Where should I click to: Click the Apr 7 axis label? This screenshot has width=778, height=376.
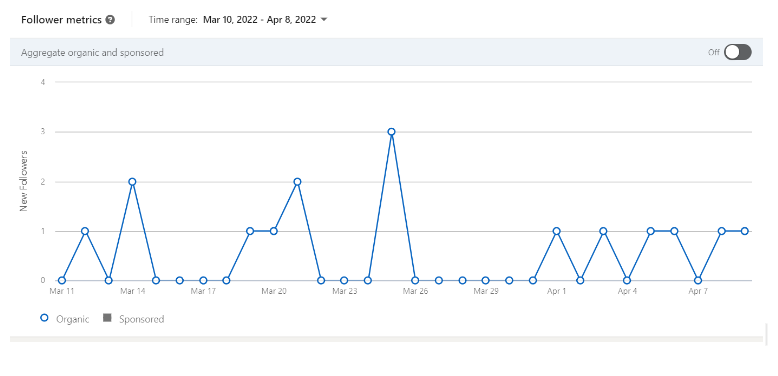click(x=698, y=291)
